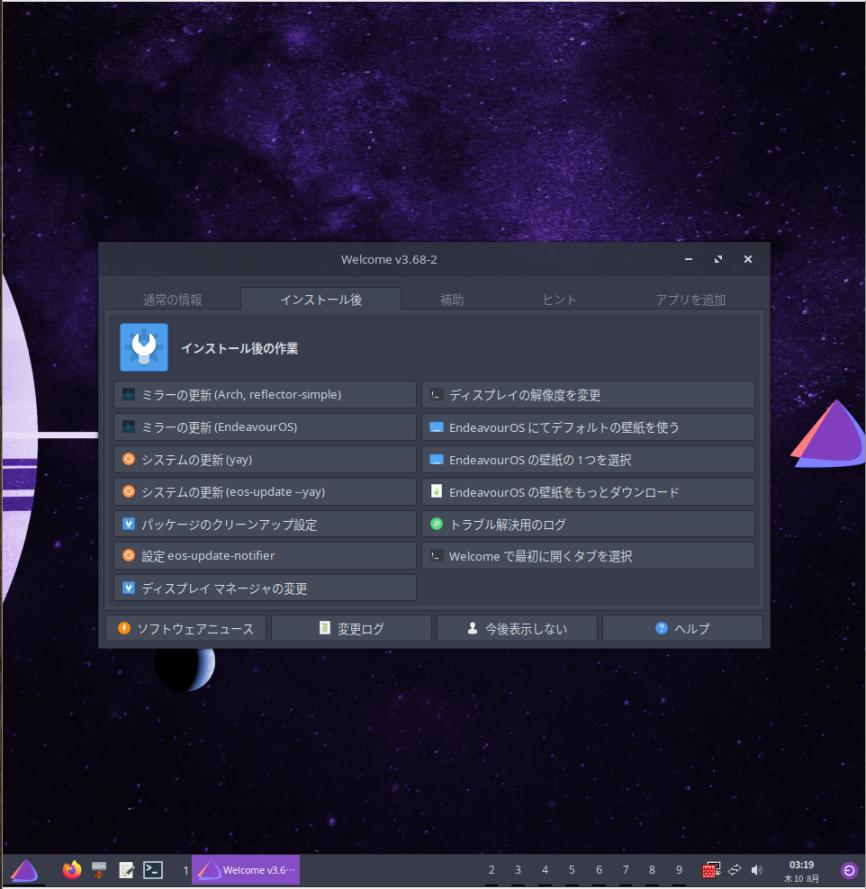Click ミラーの更新 (EndeavourOS) button
866x889 pixels.
pos(265,427)
